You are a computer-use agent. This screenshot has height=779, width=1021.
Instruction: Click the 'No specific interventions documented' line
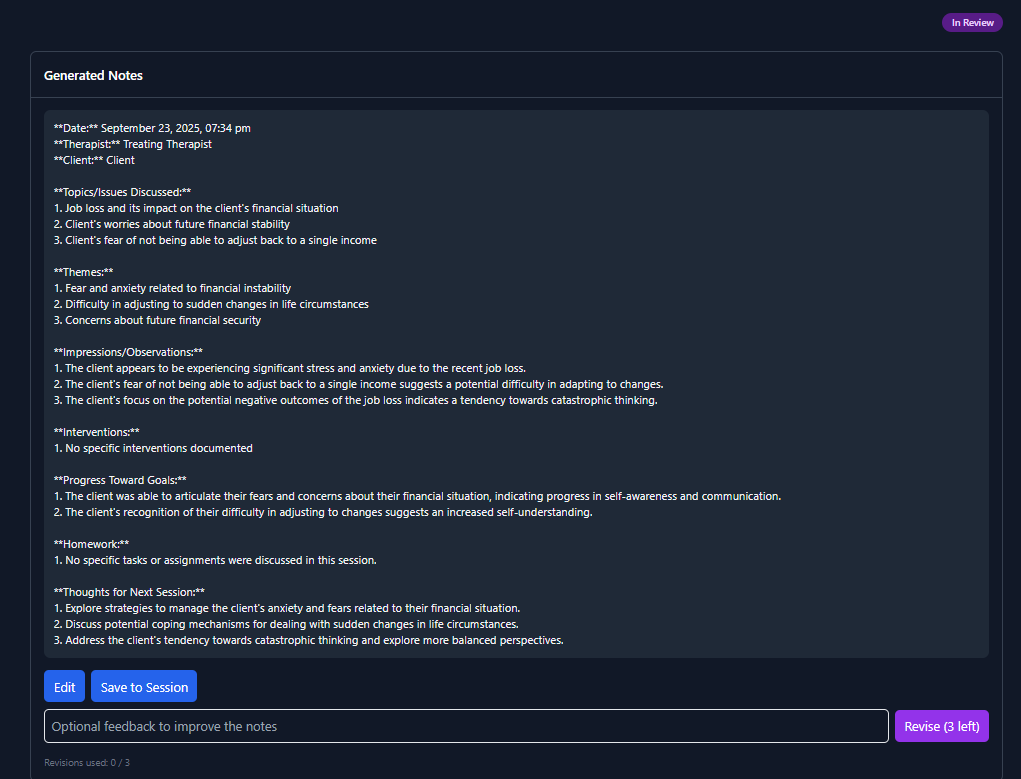point(153,448)
